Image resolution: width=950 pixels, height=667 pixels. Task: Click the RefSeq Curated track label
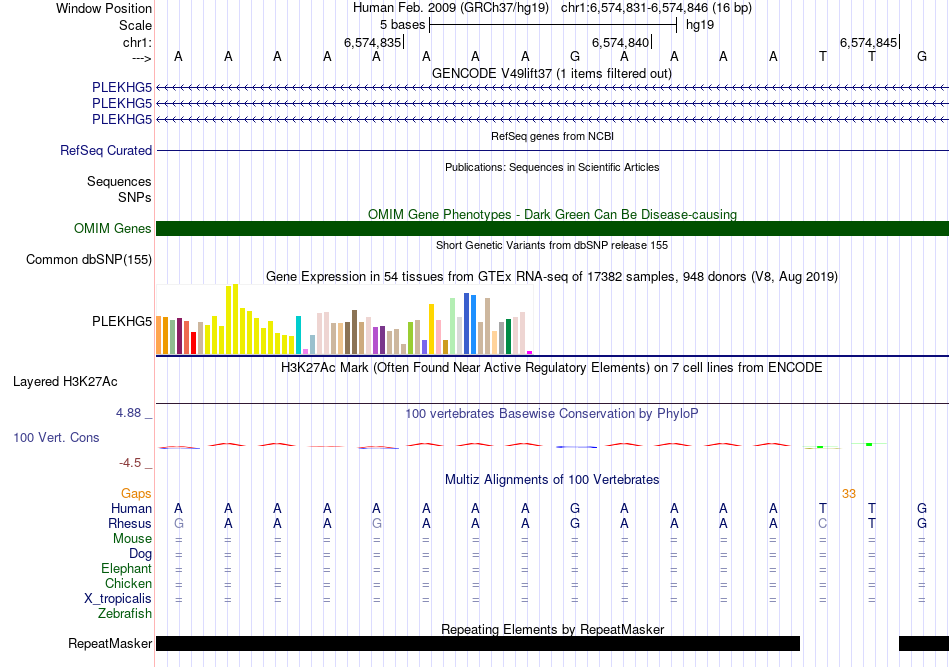point(106,150)
